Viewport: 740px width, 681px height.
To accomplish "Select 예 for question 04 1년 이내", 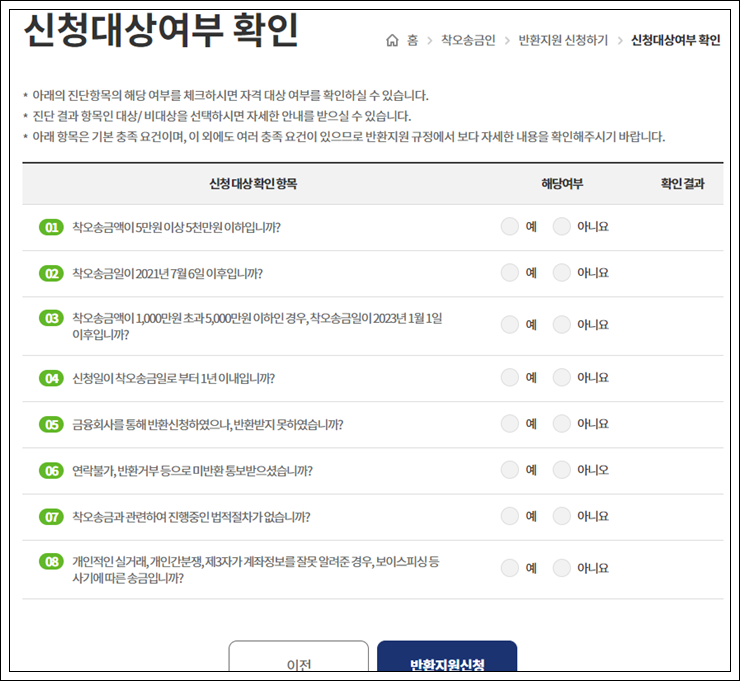I will pyautogui.click(x=510, y=378).
